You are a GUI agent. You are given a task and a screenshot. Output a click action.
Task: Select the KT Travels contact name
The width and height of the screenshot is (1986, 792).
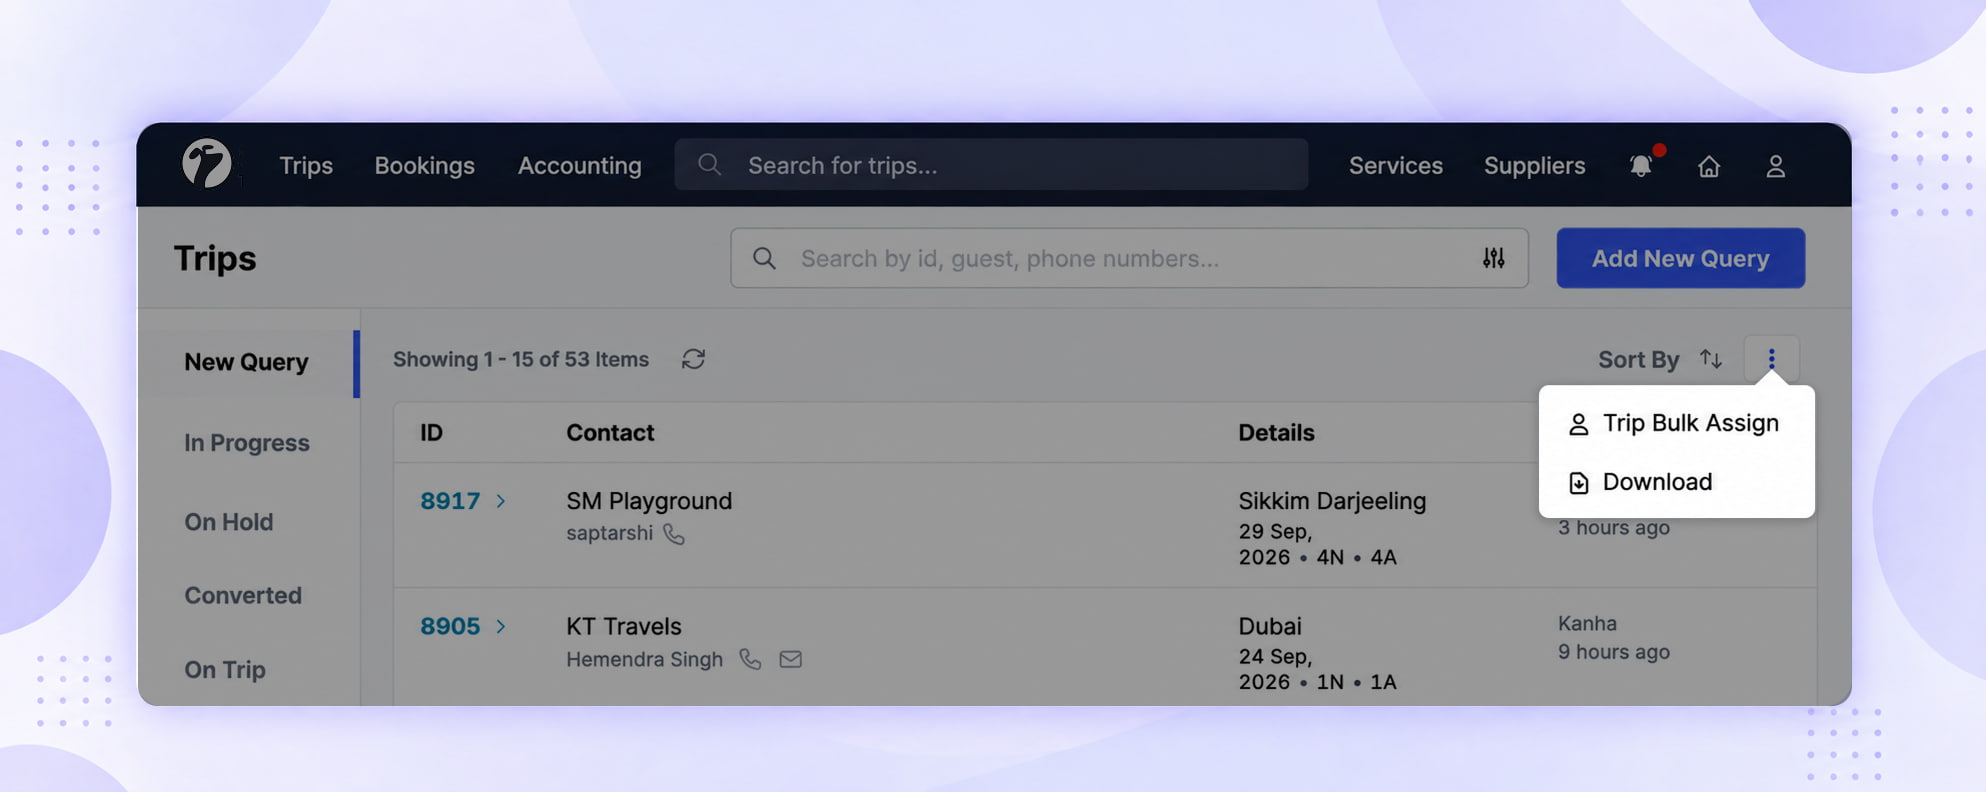(x=624, y=626)
